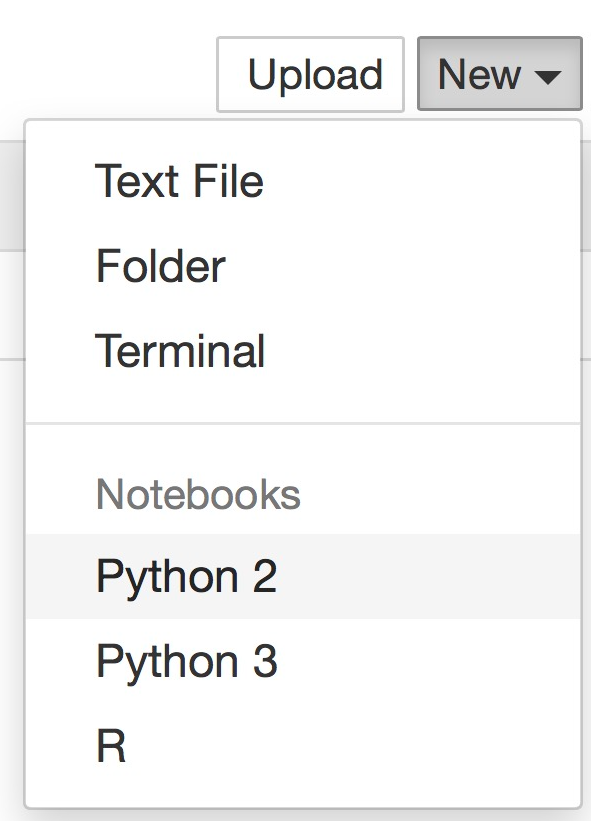
Task: Click the word New on the button
Action: coord(479,74)
